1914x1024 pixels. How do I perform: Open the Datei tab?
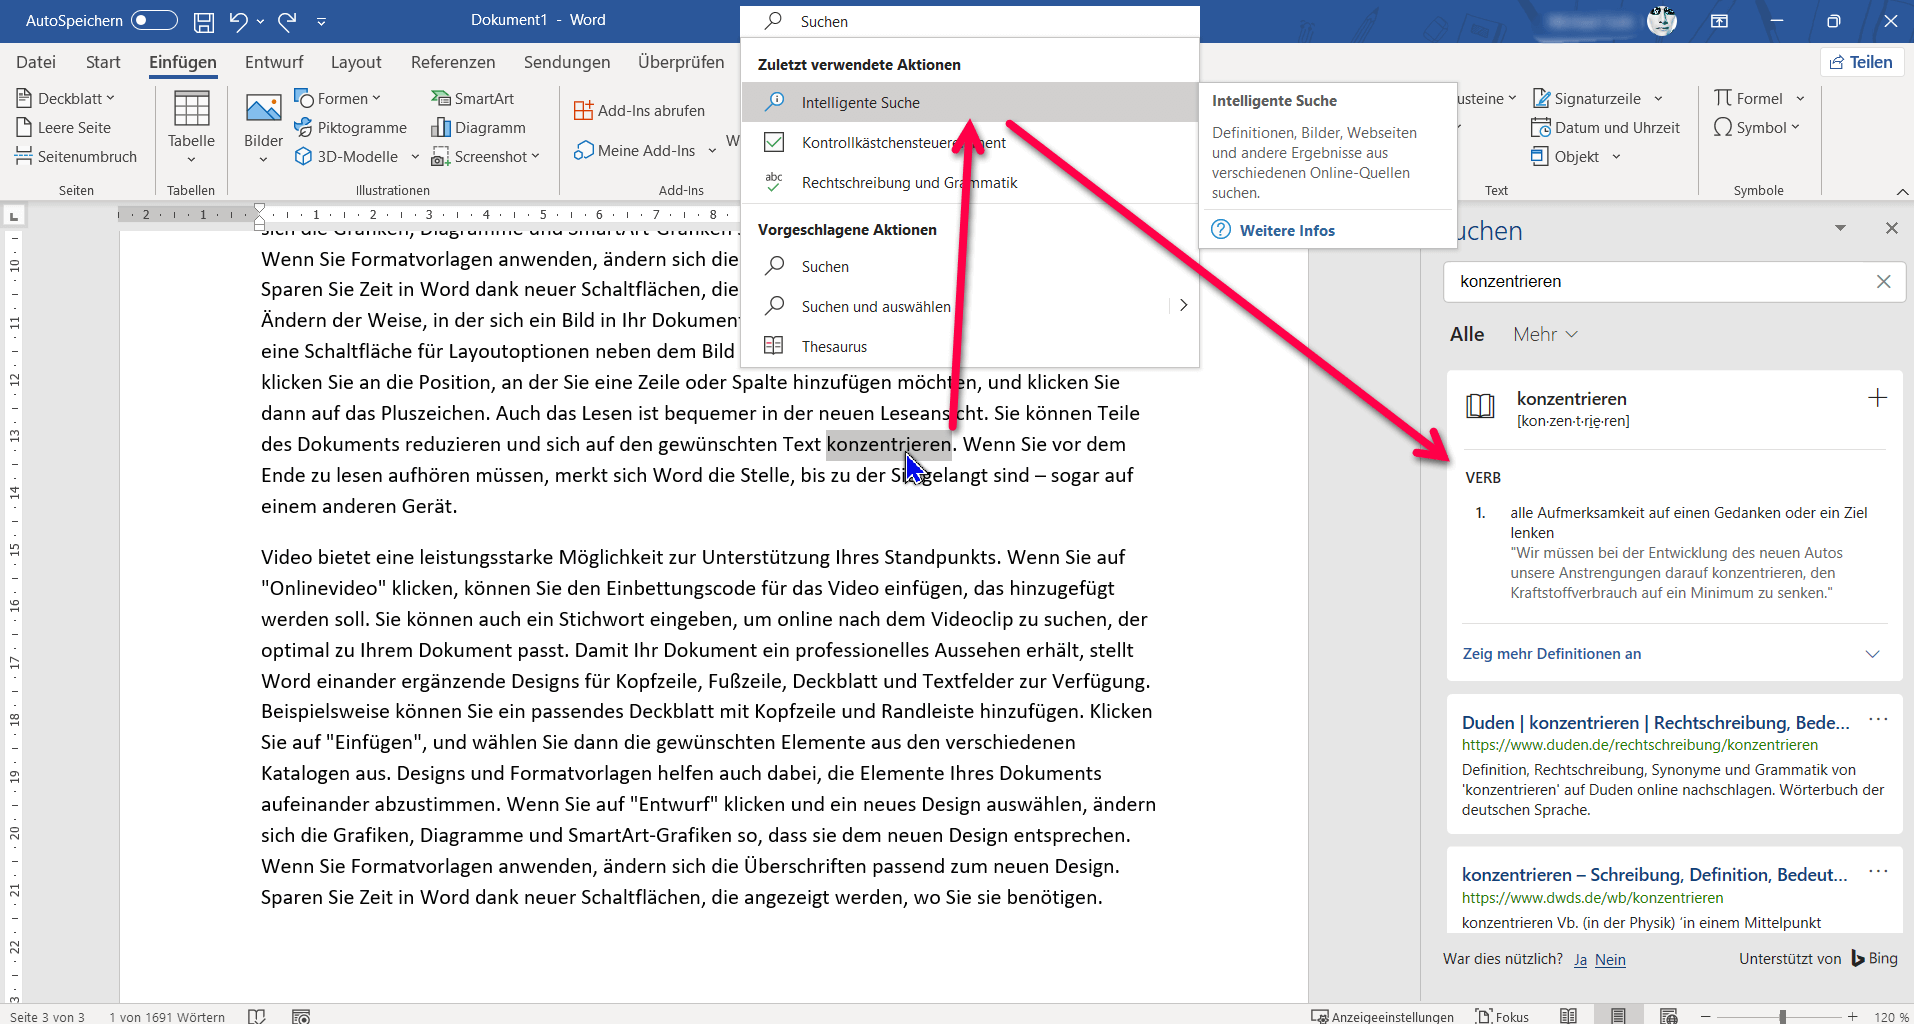click(36, 62)
